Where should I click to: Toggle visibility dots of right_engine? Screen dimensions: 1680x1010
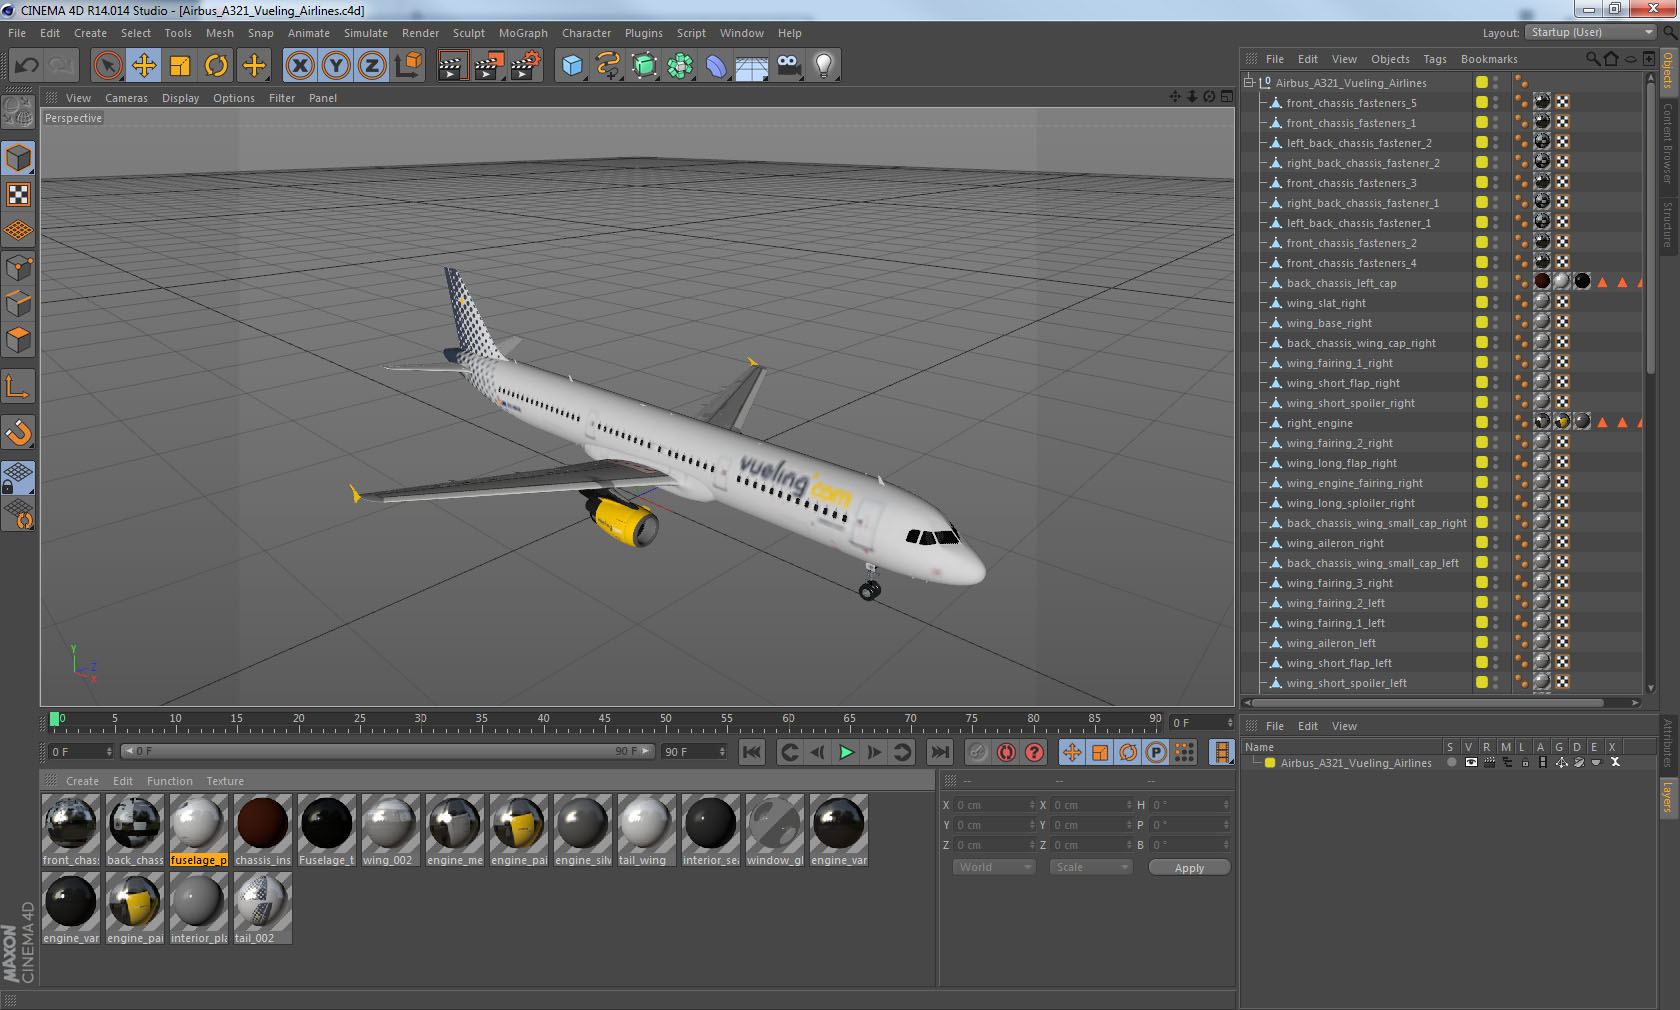tap(1496, 423)
